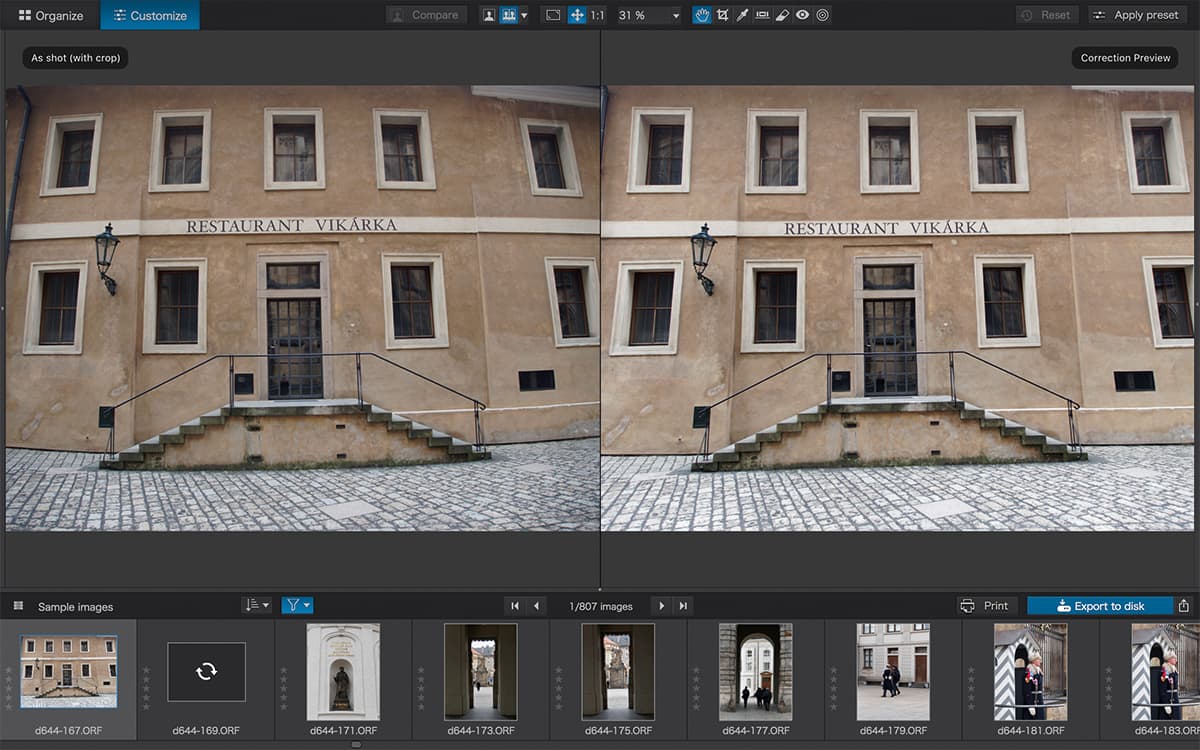This screenshot has width=1200, height=750.
Task: Select statue thumbnail d644-171.ORF
Action: [343, 672]
